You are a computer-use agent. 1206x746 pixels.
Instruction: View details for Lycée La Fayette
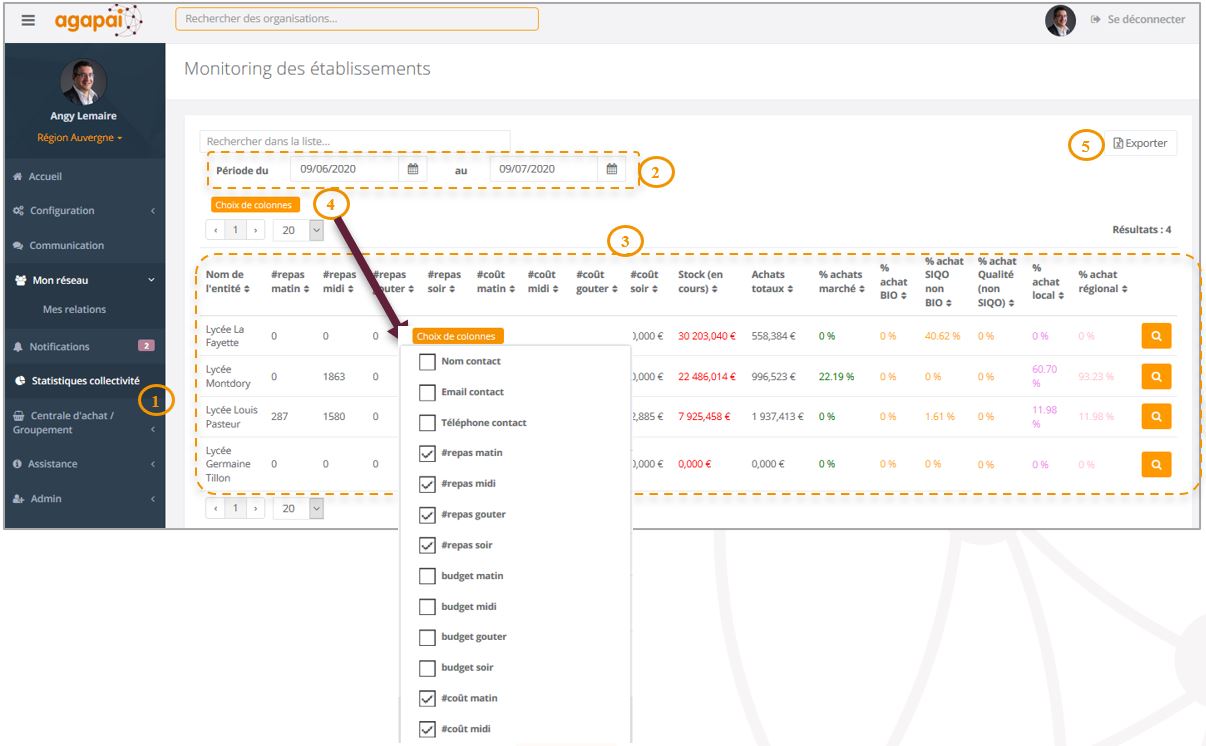1156,336
